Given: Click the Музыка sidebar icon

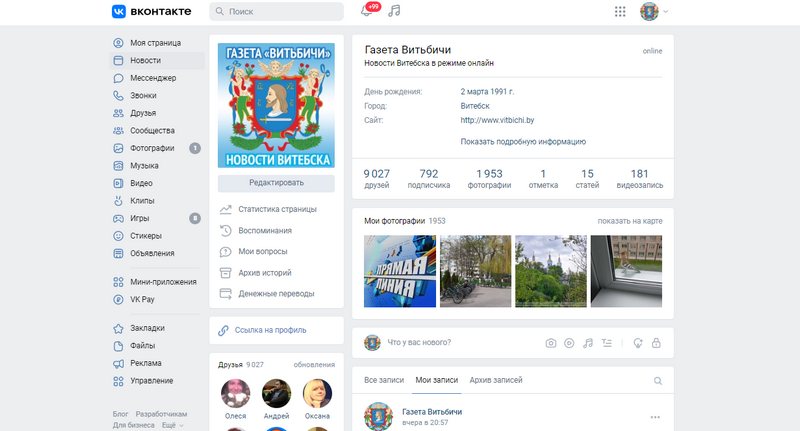Looking at the screenshot, I should point(118,166).
